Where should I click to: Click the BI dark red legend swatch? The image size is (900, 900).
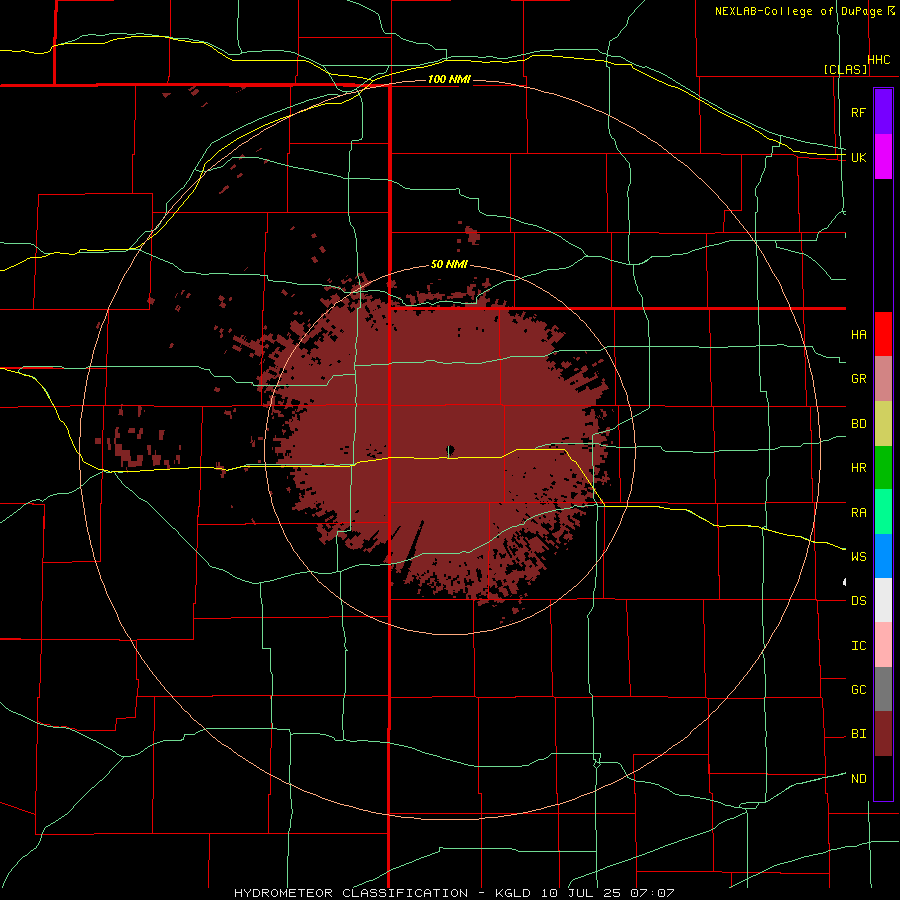pos(883,734)
